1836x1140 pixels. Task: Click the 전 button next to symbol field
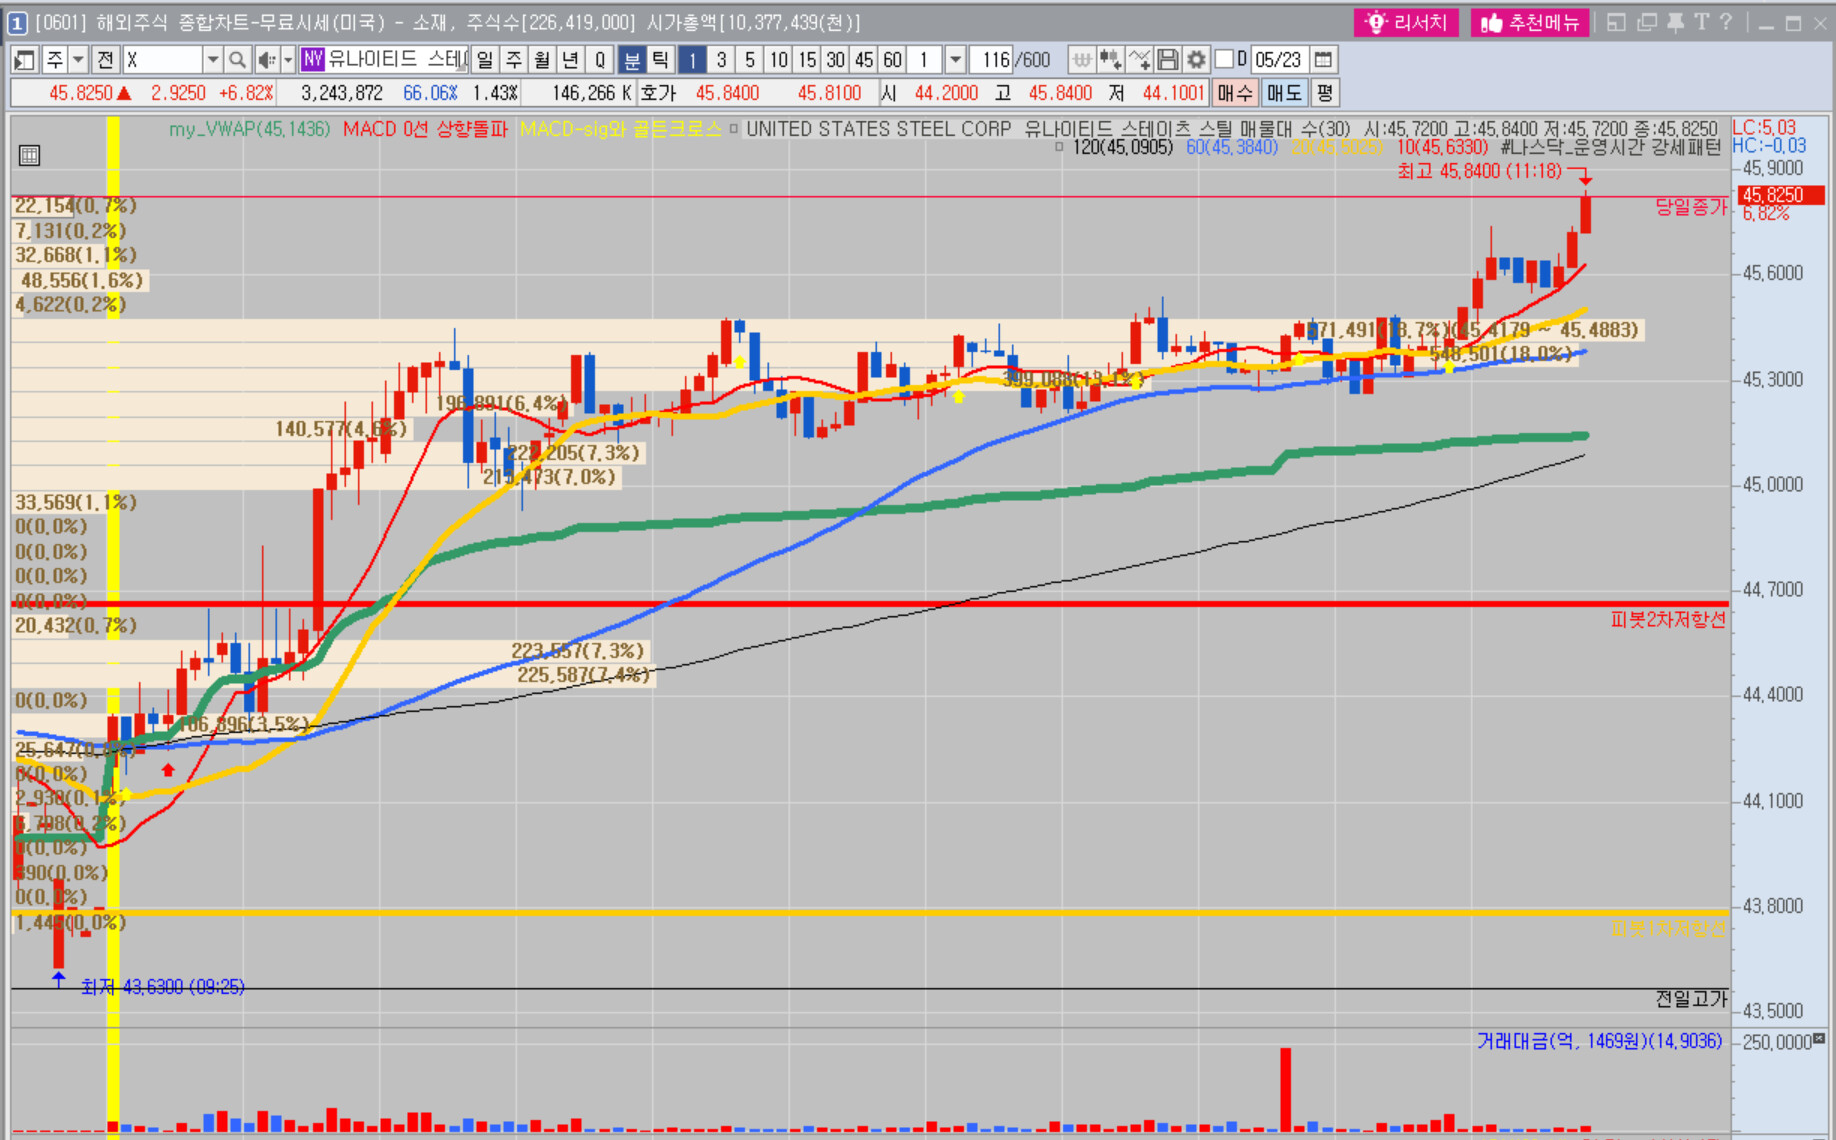coord(105,60)
